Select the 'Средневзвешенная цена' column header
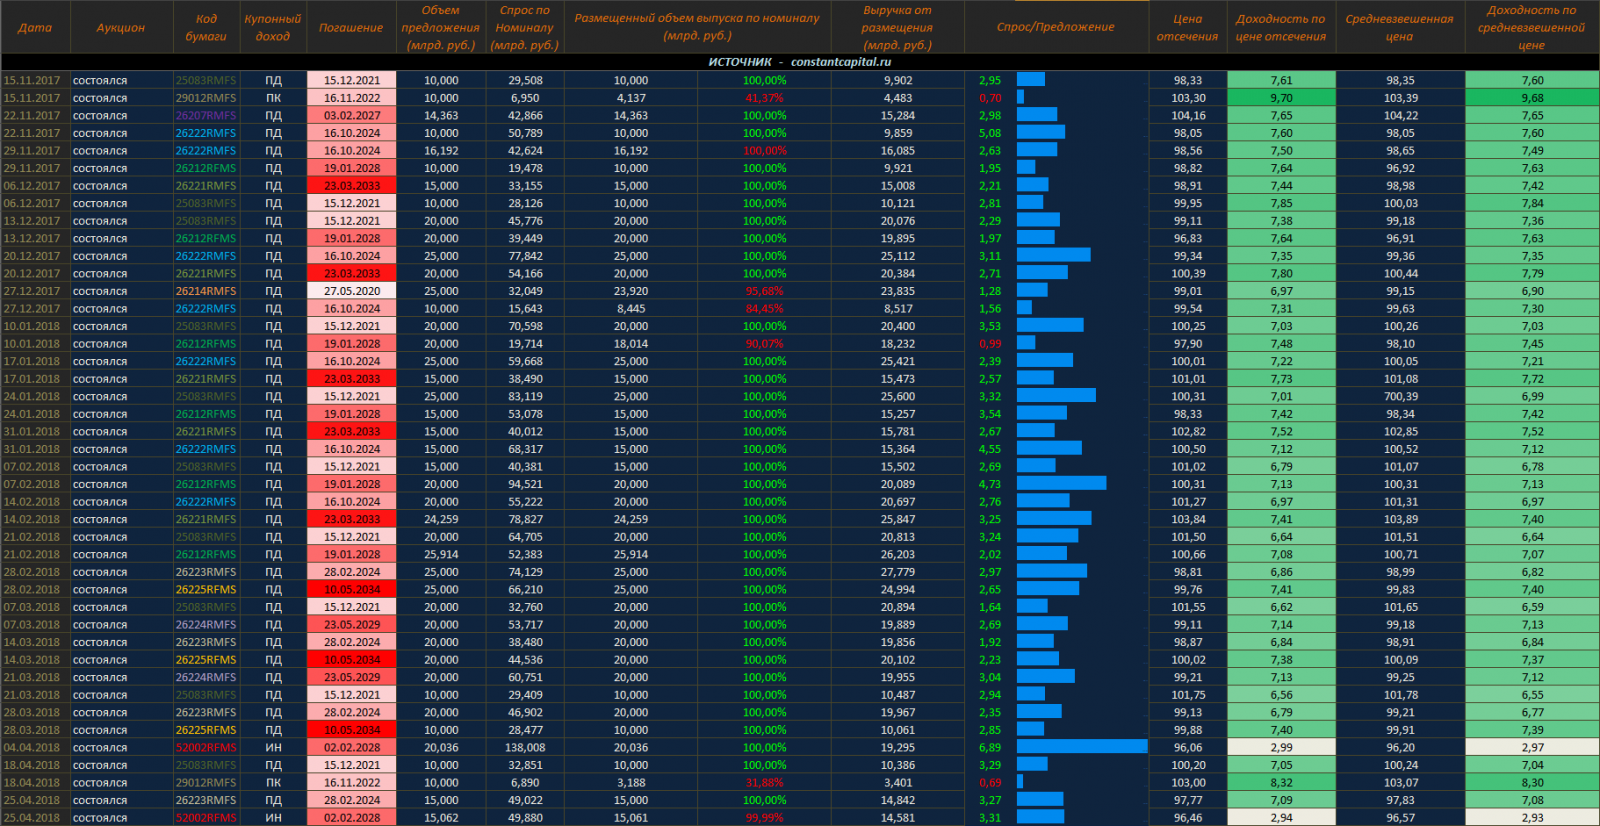This screenshot has width=1600, height=826. pyautogui.click(x=1399, y=28)
